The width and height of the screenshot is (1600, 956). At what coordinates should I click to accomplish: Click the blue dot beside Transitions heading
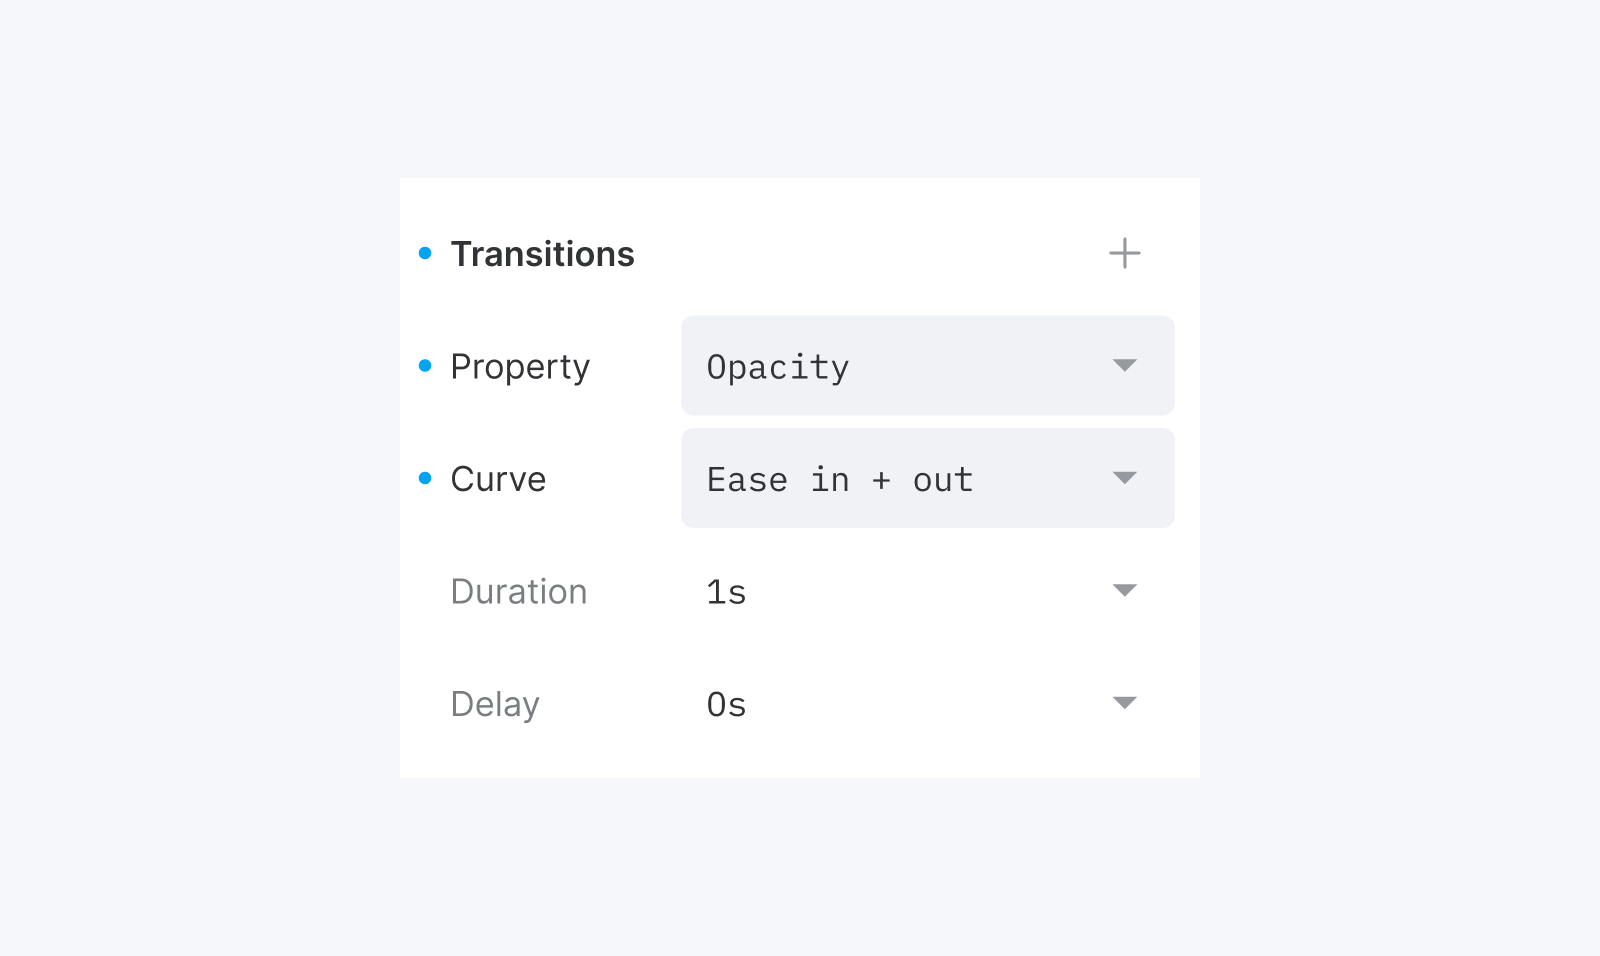pos(425,253)
